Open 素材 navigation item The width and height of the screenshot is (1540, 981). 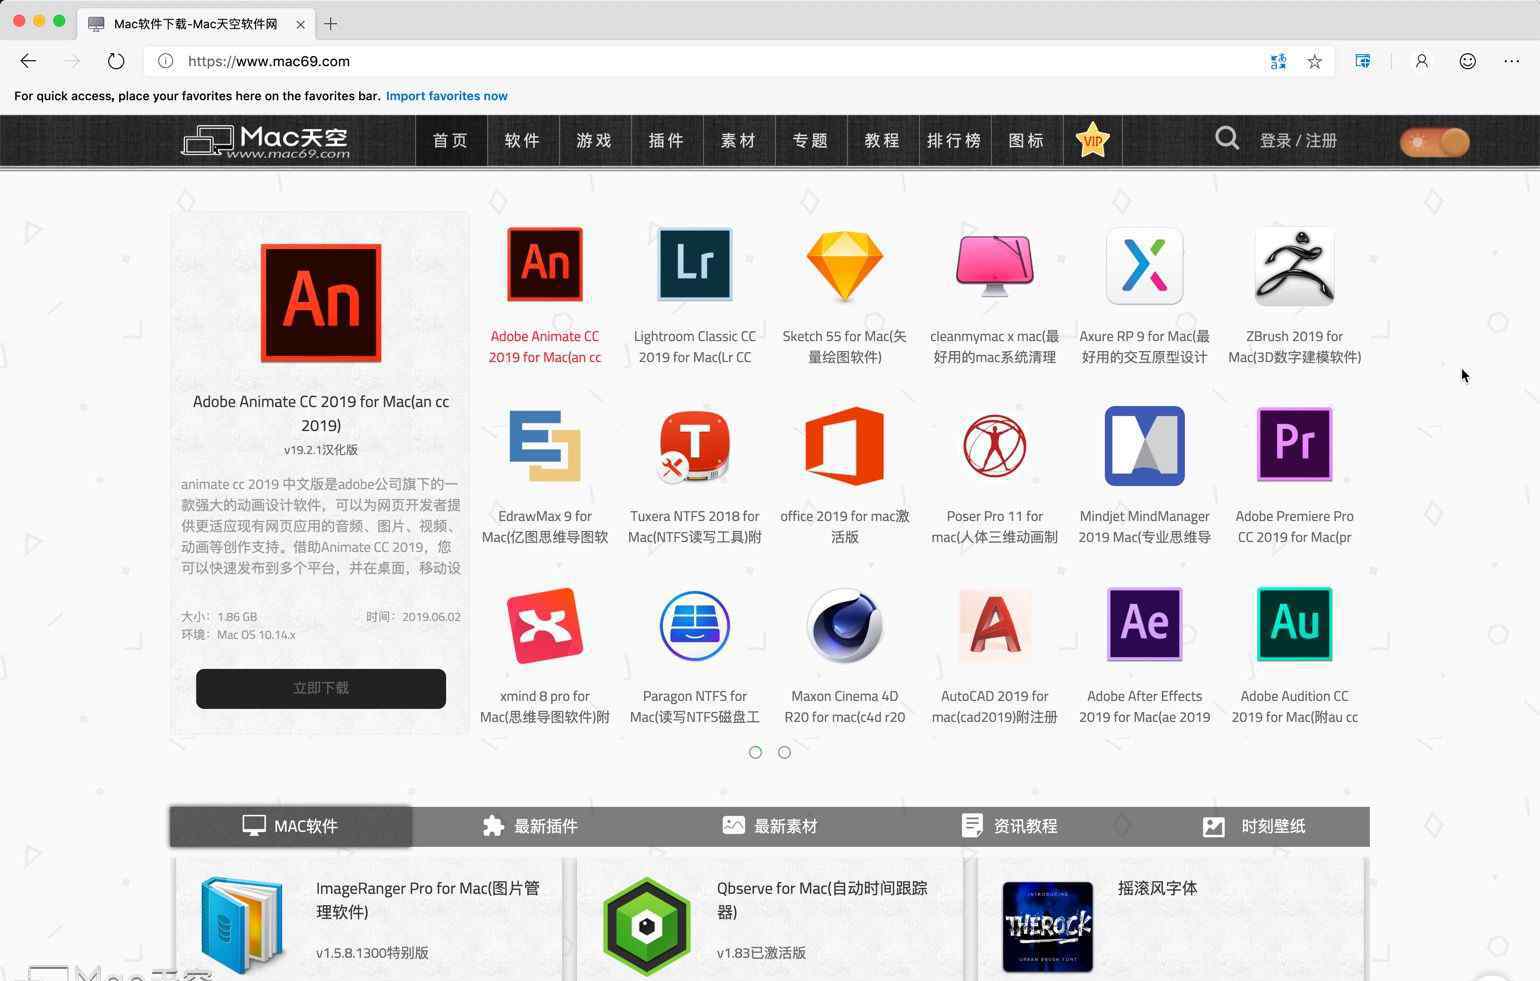738,140
